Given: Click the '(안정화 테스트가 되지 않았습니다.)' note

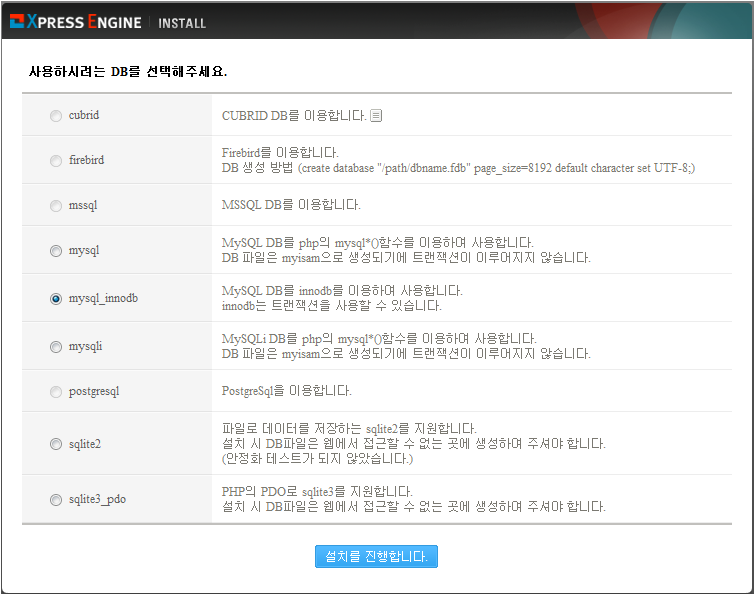Looking at the screenshot, I should [317, 458].
